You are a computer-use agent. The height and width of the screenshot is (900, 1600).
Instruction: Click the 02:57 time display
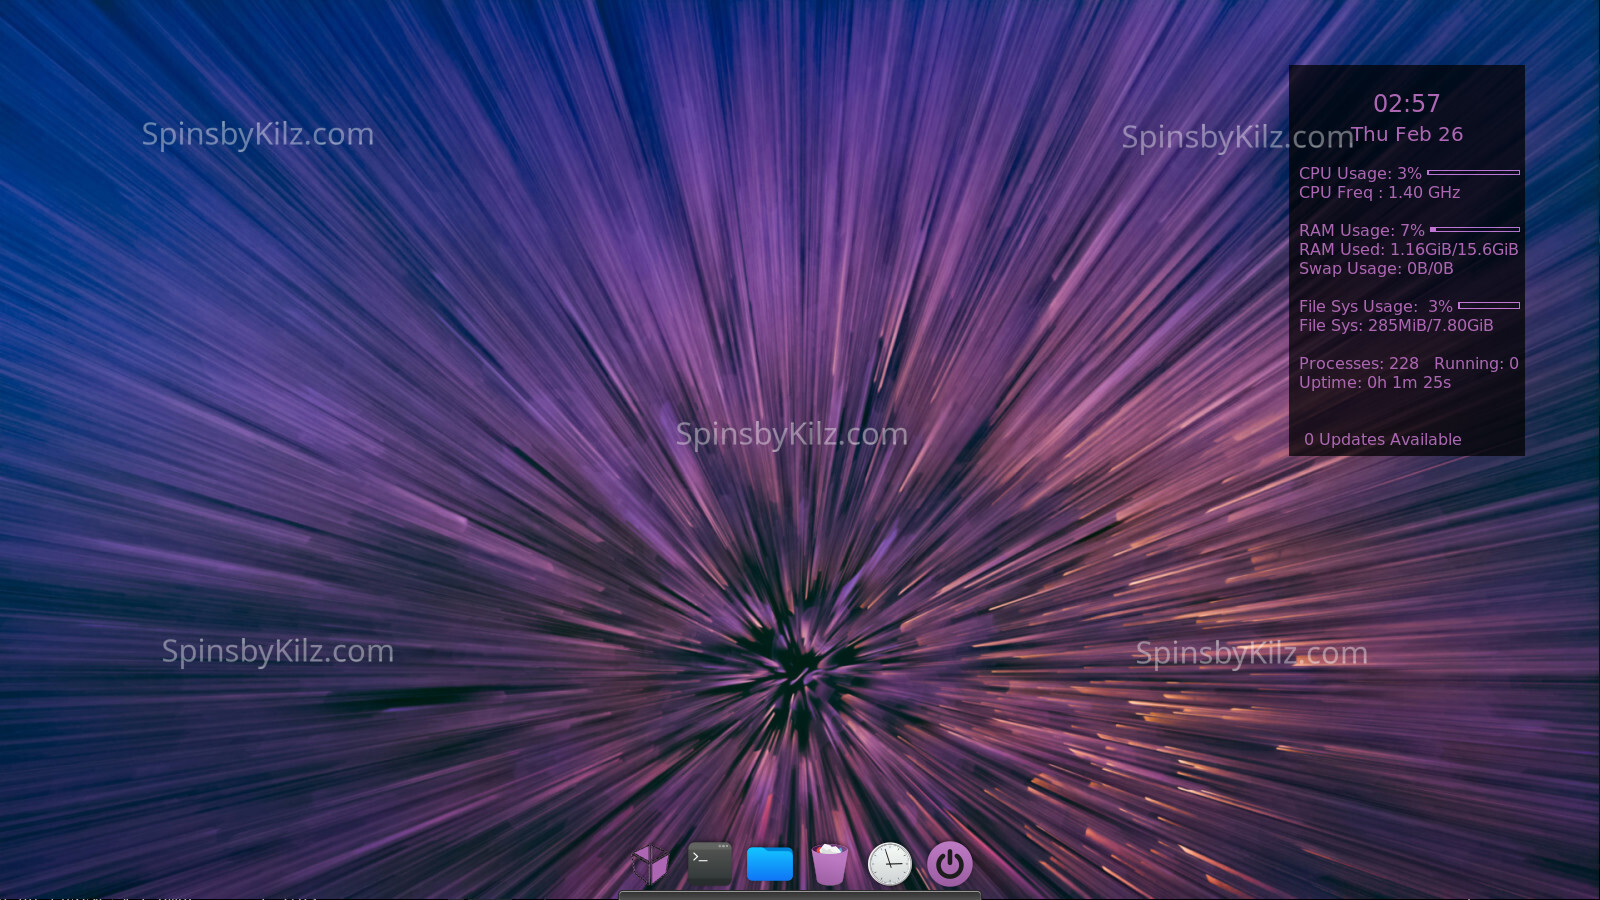coord(1406,104)
